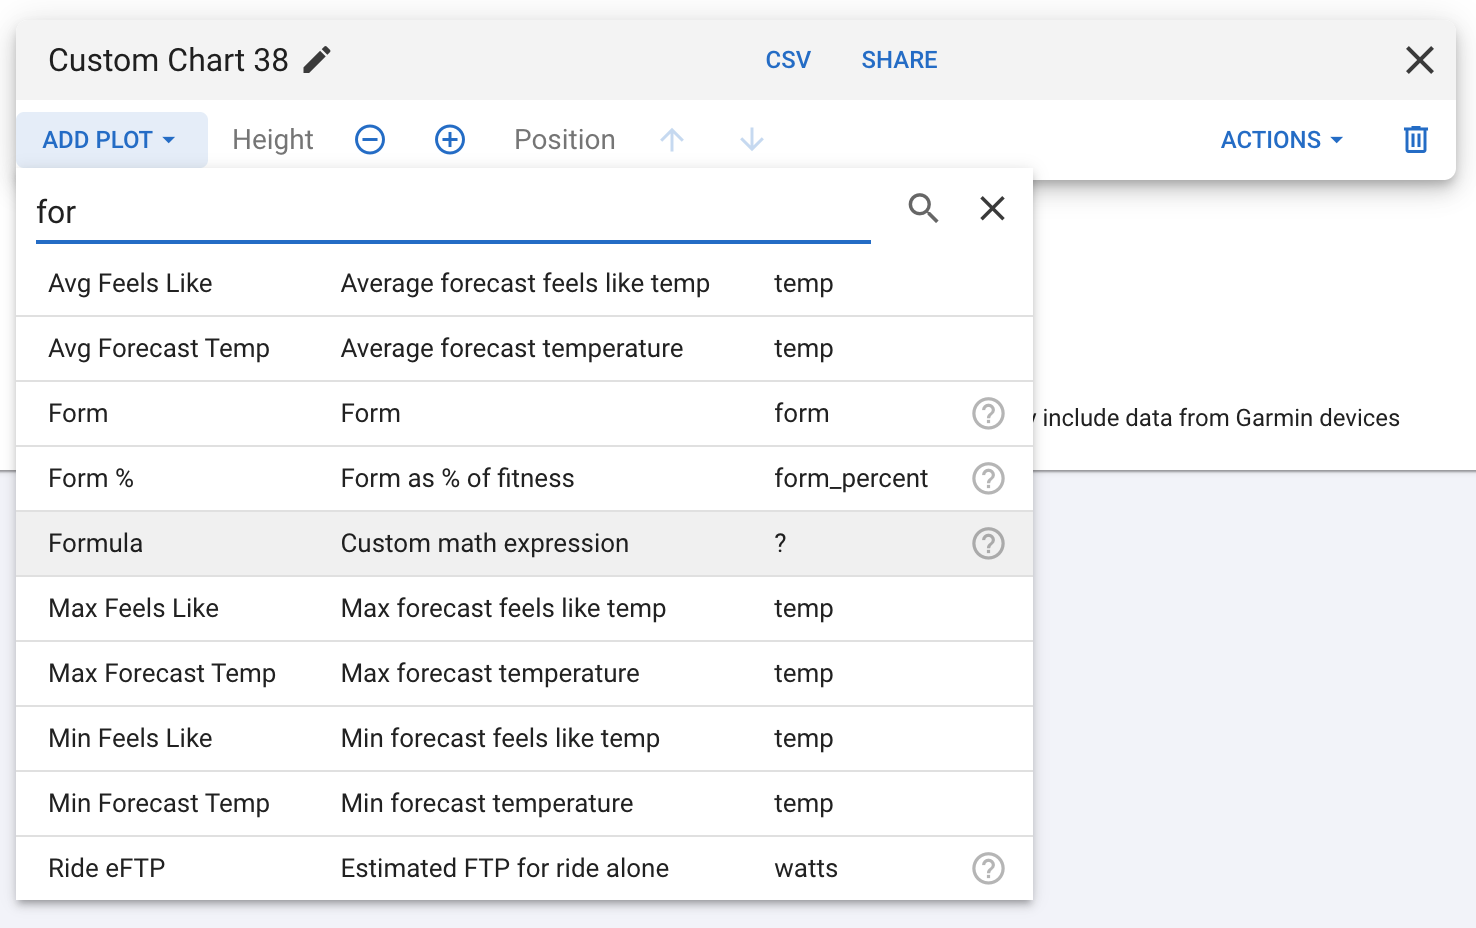Open help icon for Form % row
The width and height of the screenshot is (1476, 928).
pyautogui.click(x=988, y=478)
